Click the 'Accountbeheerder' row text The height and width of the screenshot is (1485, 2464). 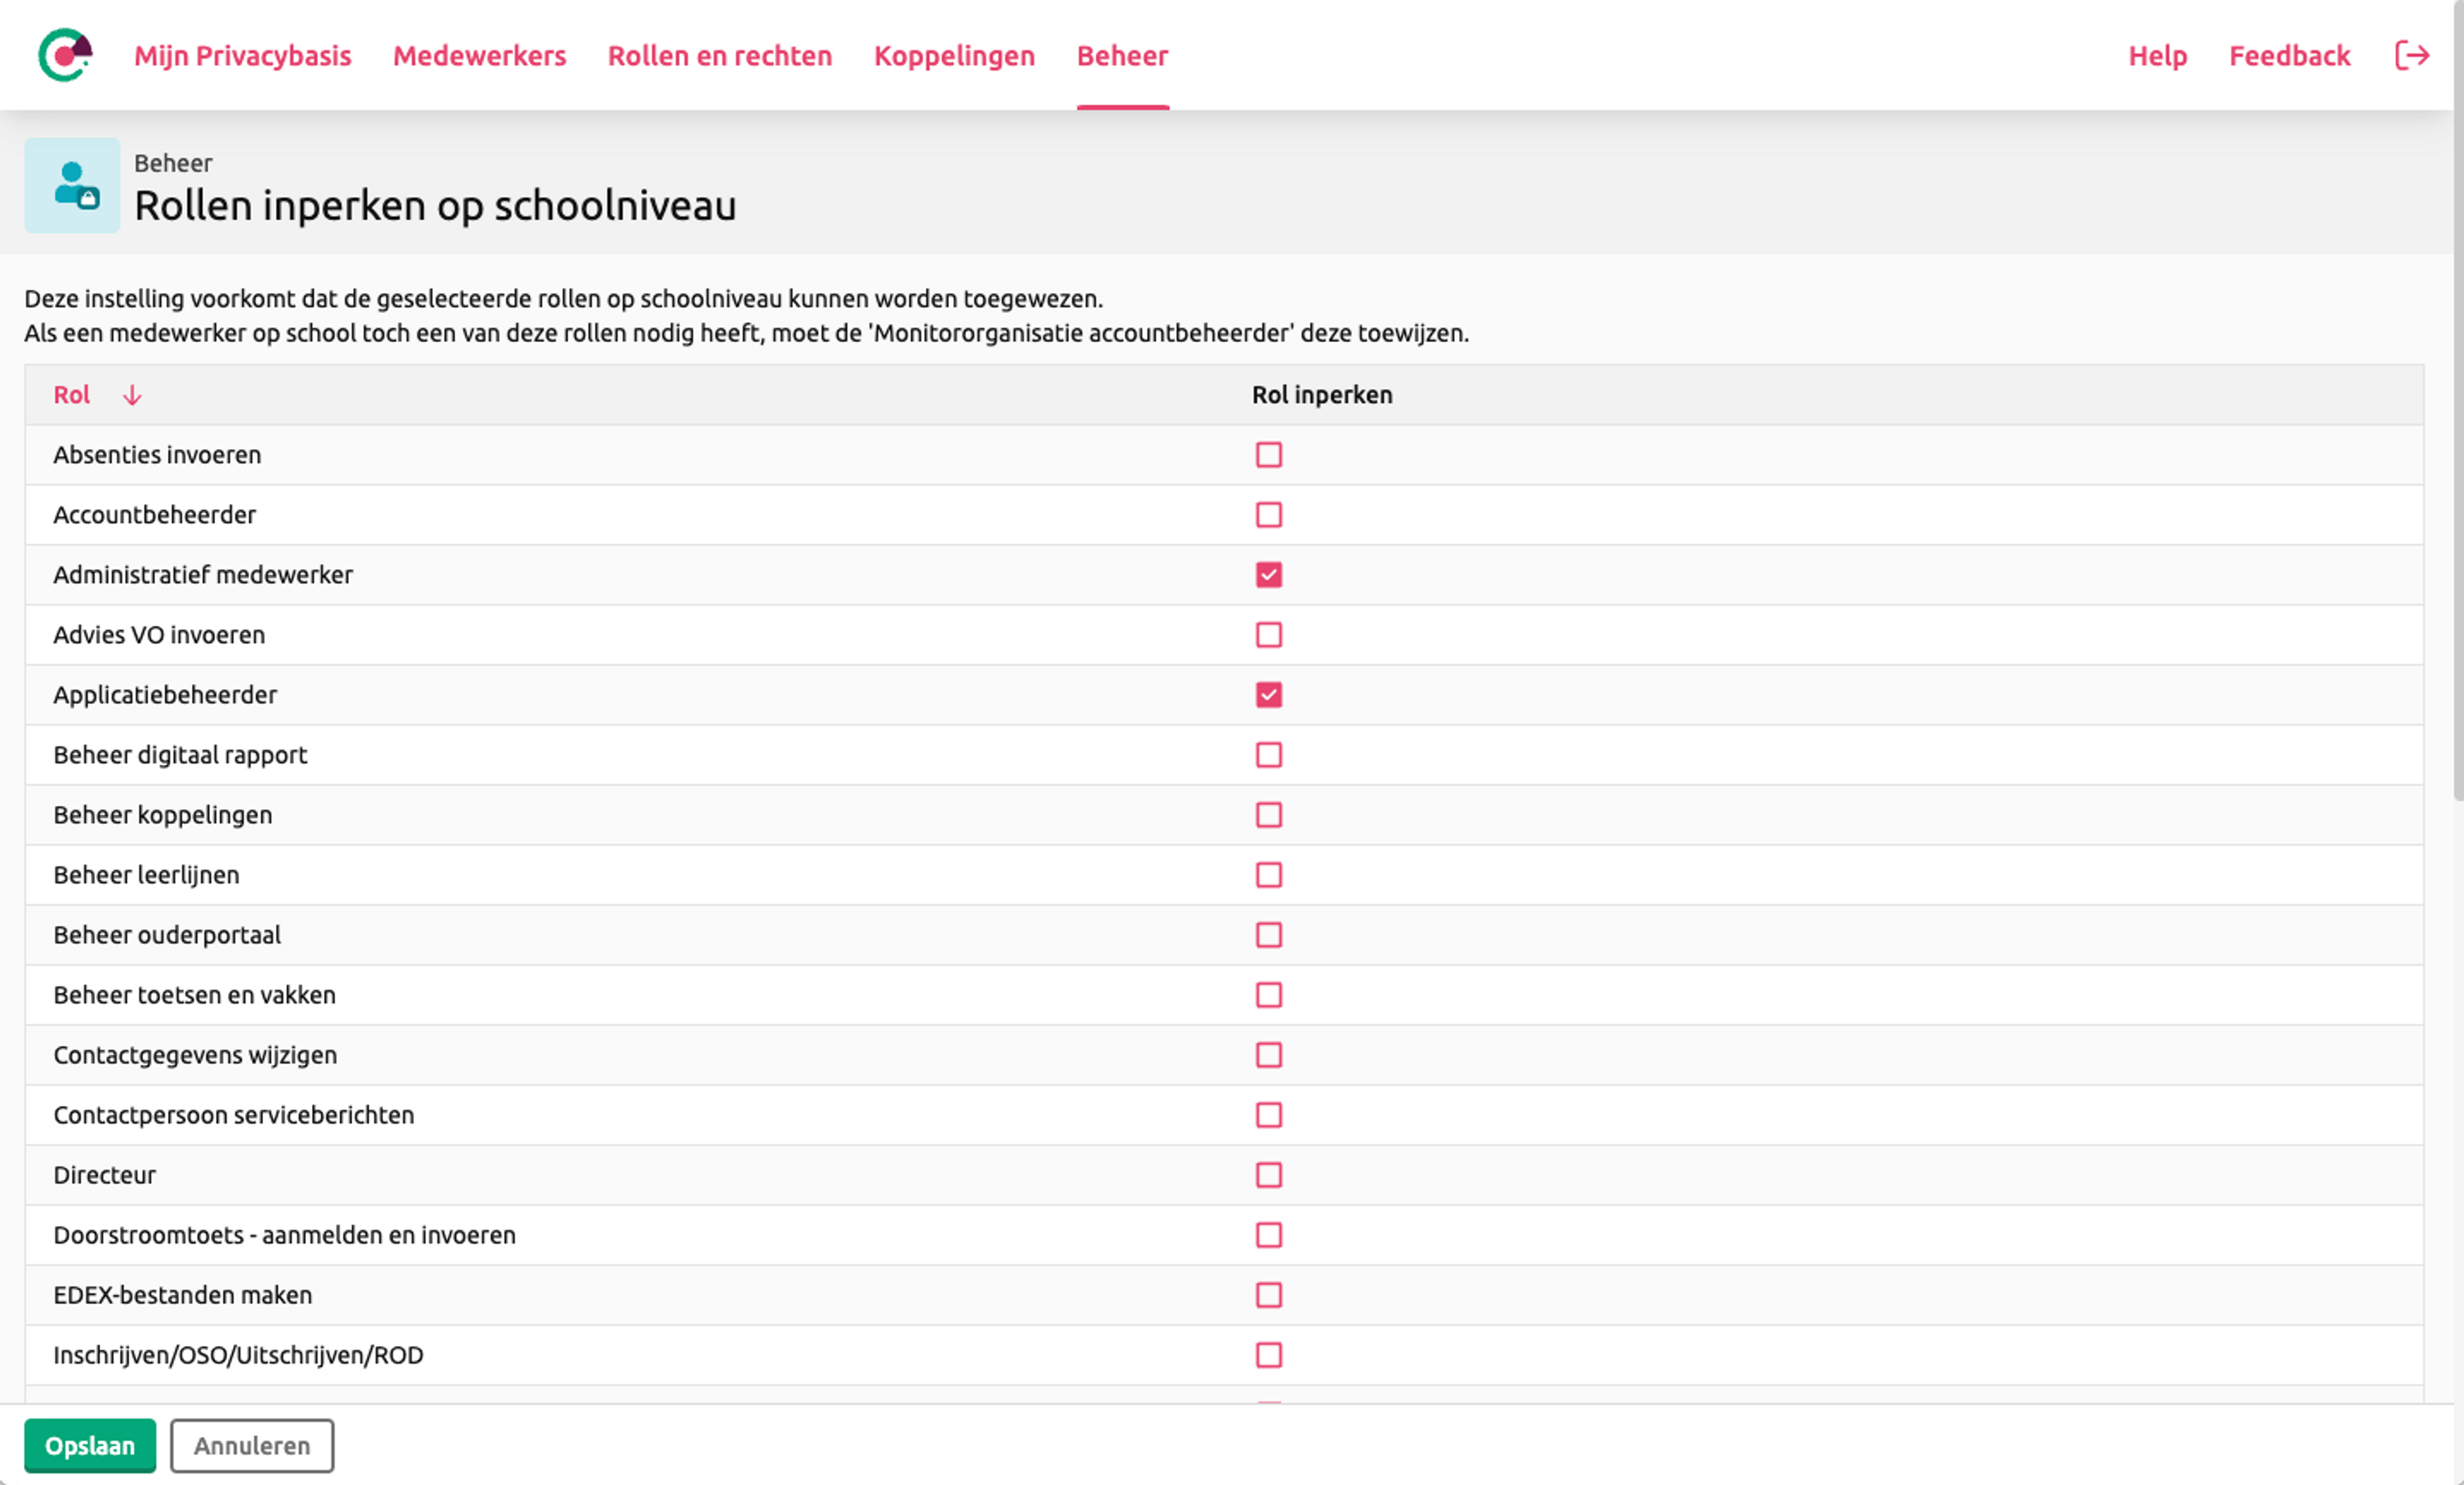[x=155, y=515]
